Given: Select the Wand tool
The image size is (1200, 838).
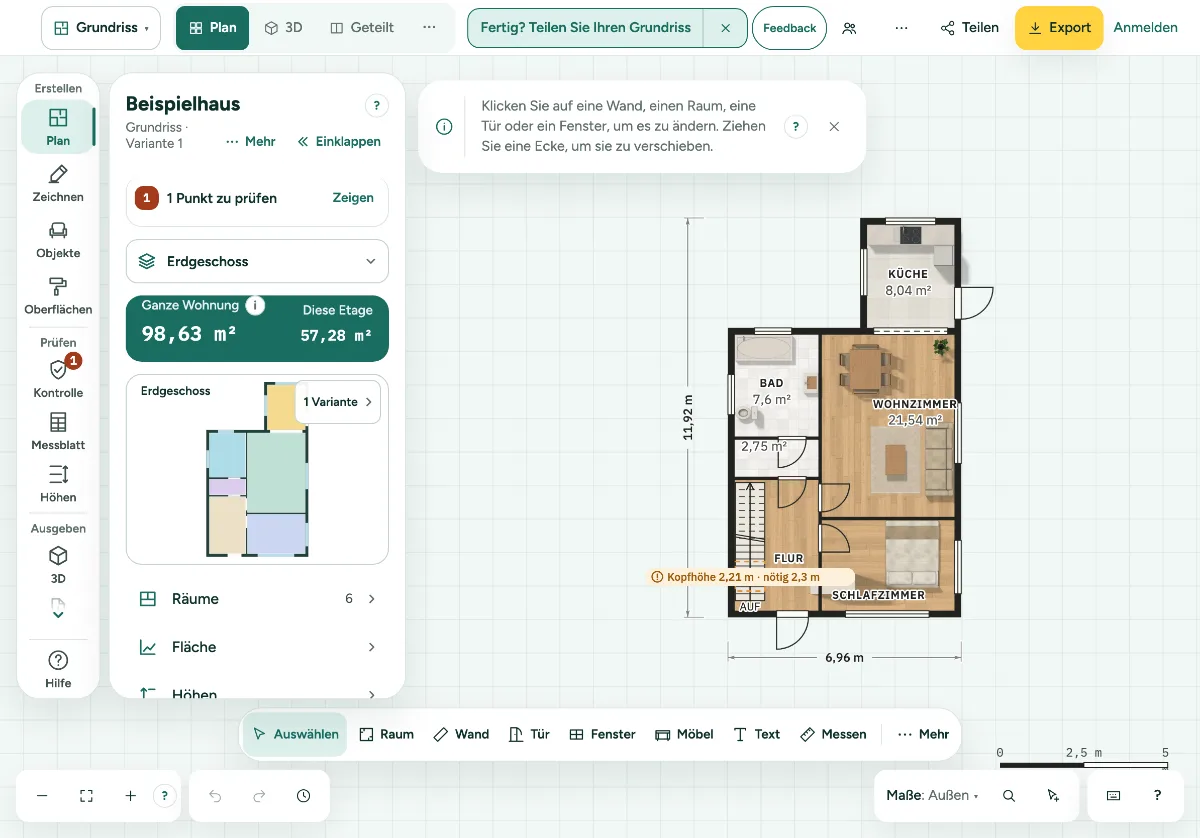Looking at the screenshot, I should (x=461, y=734).
